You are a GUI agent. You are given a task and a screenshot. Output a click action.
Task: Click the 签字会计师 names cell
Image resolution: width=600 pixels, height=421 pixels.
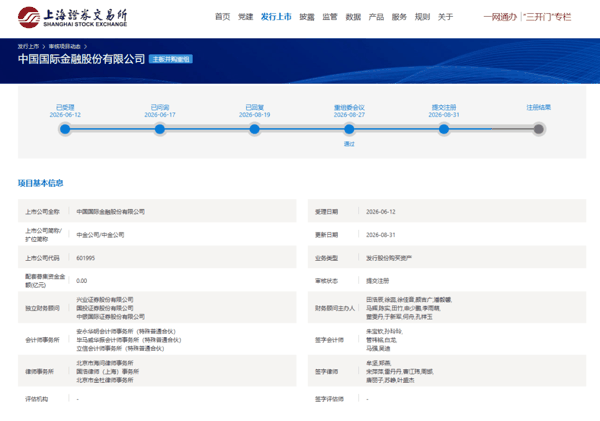[x=384, y=340]
